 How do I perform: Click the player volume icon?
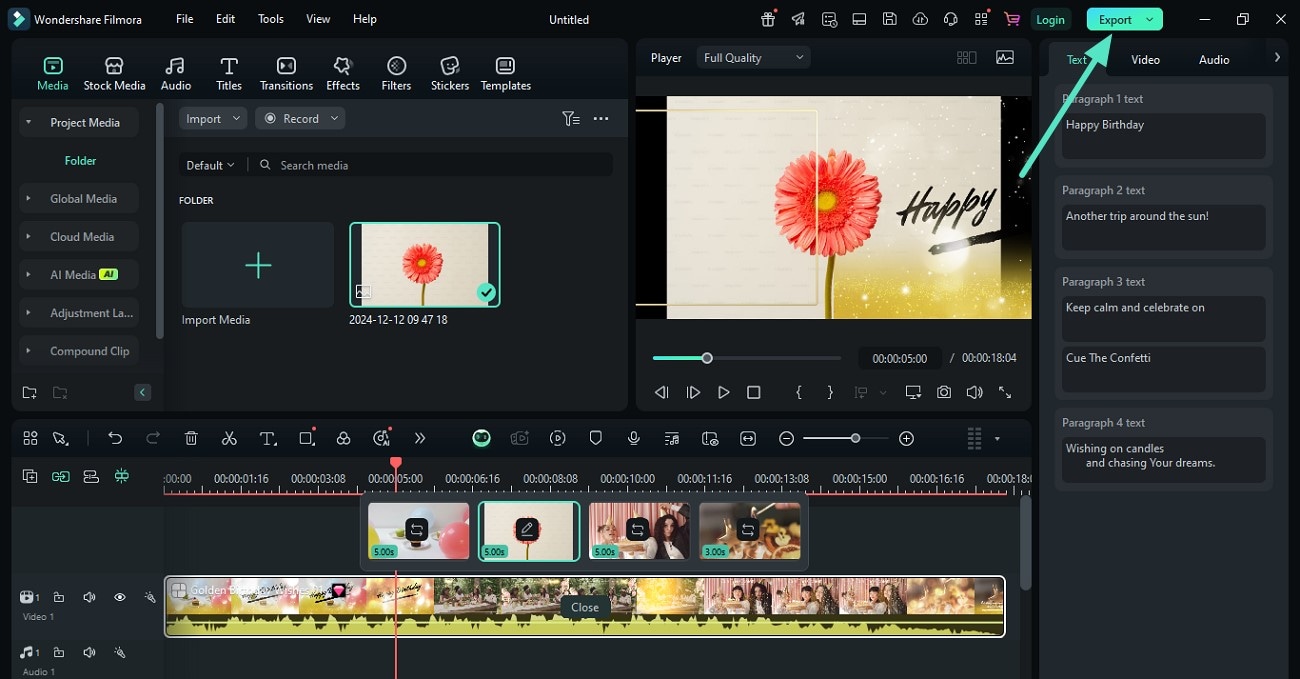click(974, 393)
